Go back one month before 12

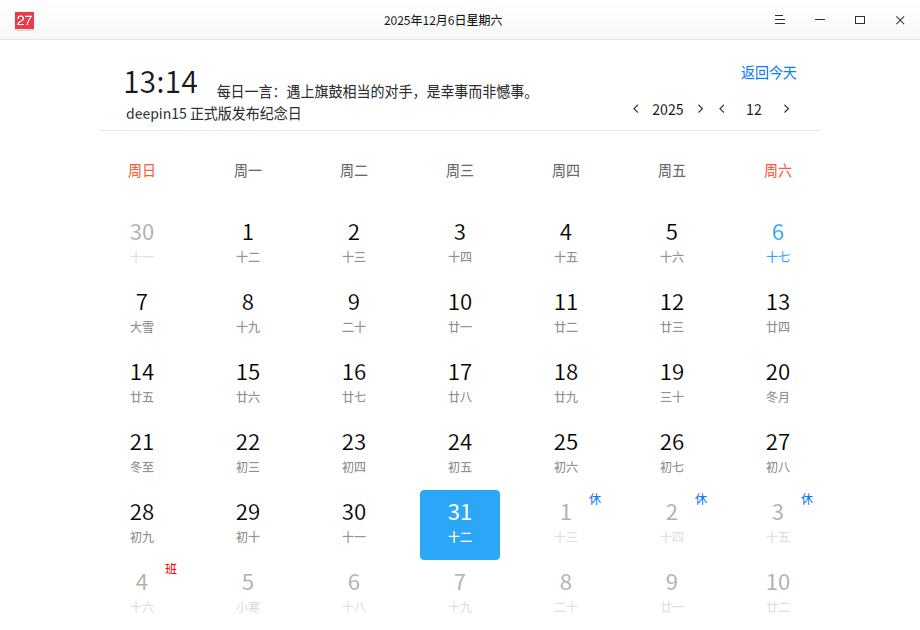tap(722, 109)
